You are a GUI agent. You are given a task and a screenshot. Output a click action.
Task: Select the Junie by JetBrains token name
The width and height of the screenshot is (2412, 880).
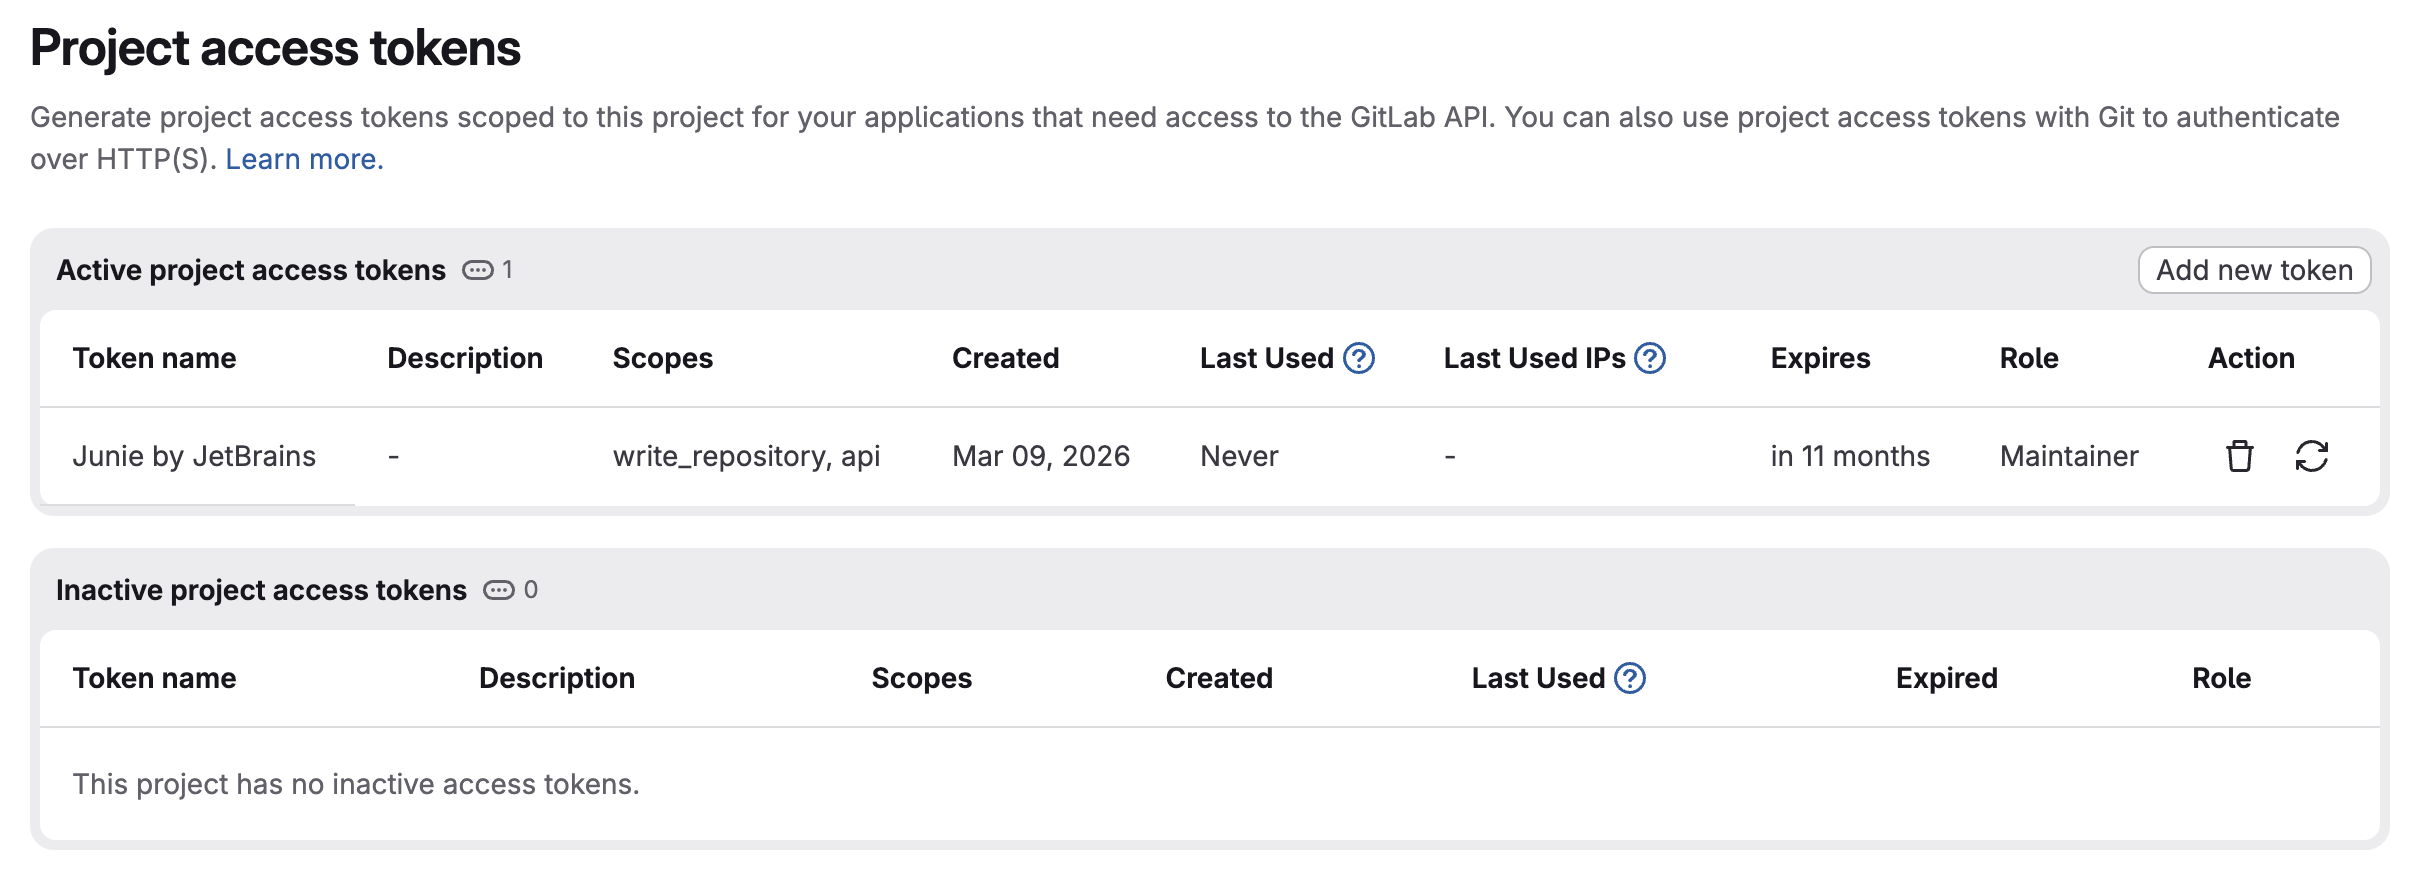click(x=194, y=456)
